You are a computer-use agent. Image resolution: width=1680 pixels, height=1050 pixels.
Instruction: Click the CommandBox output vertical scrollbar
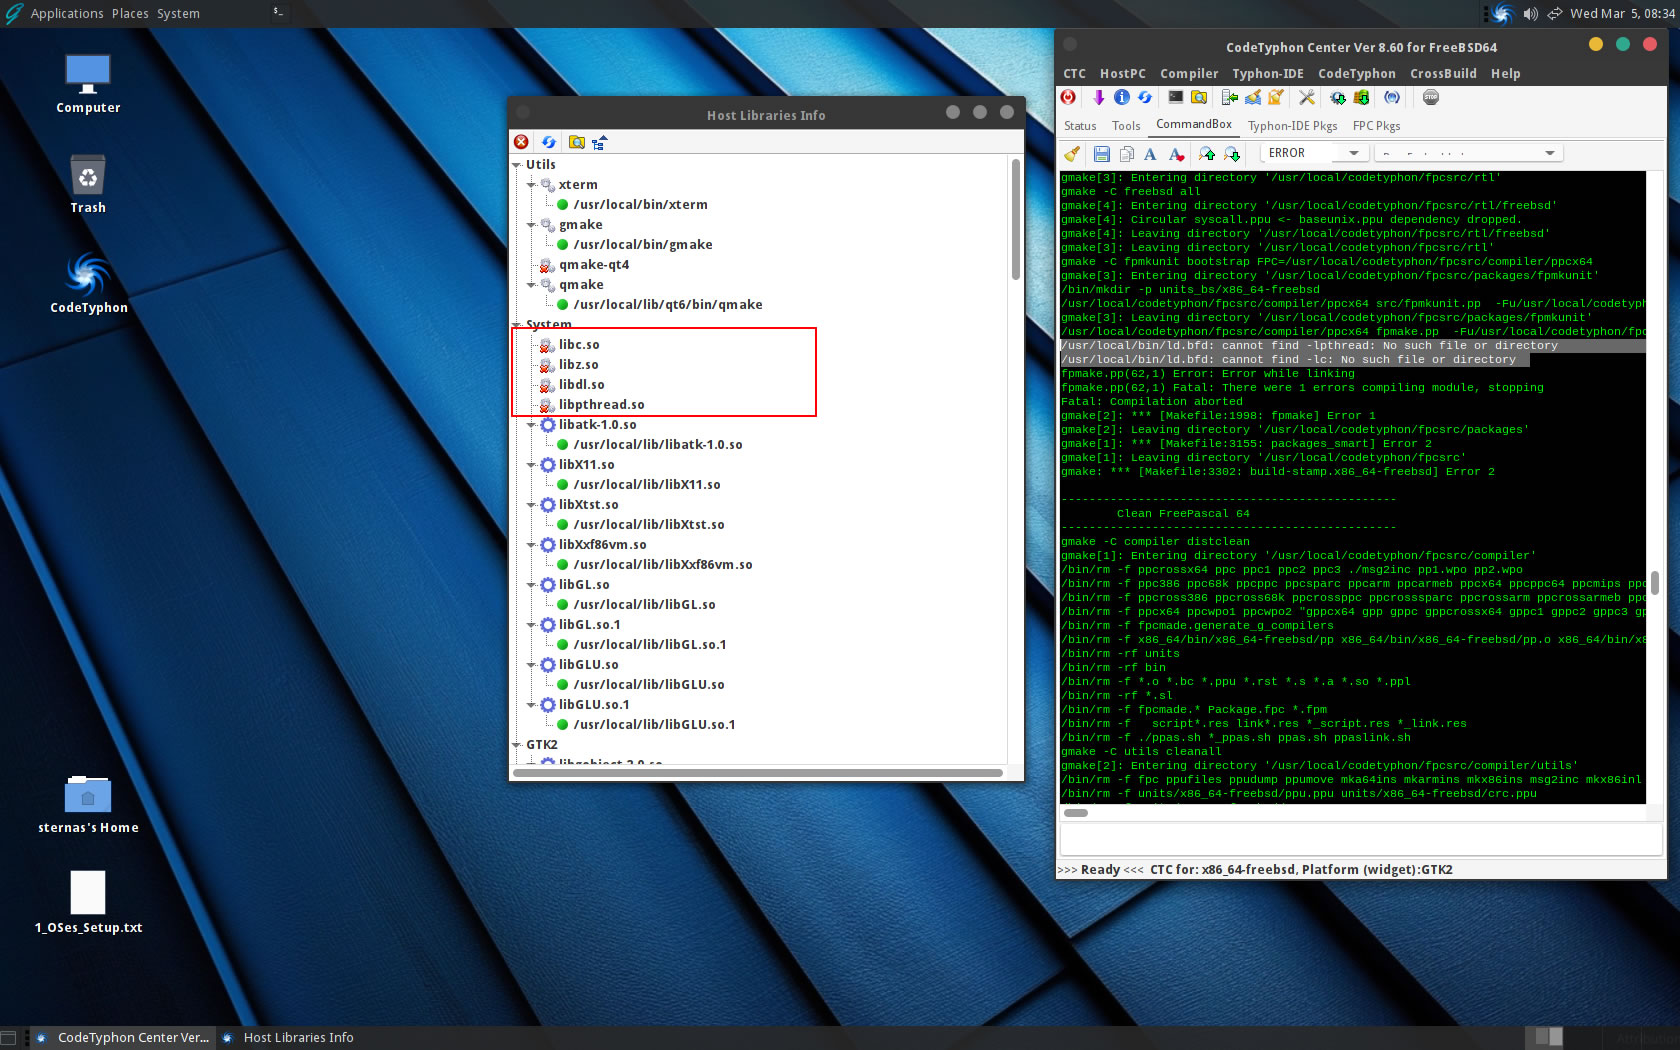pyautogui.click(x=1655, y=582)
